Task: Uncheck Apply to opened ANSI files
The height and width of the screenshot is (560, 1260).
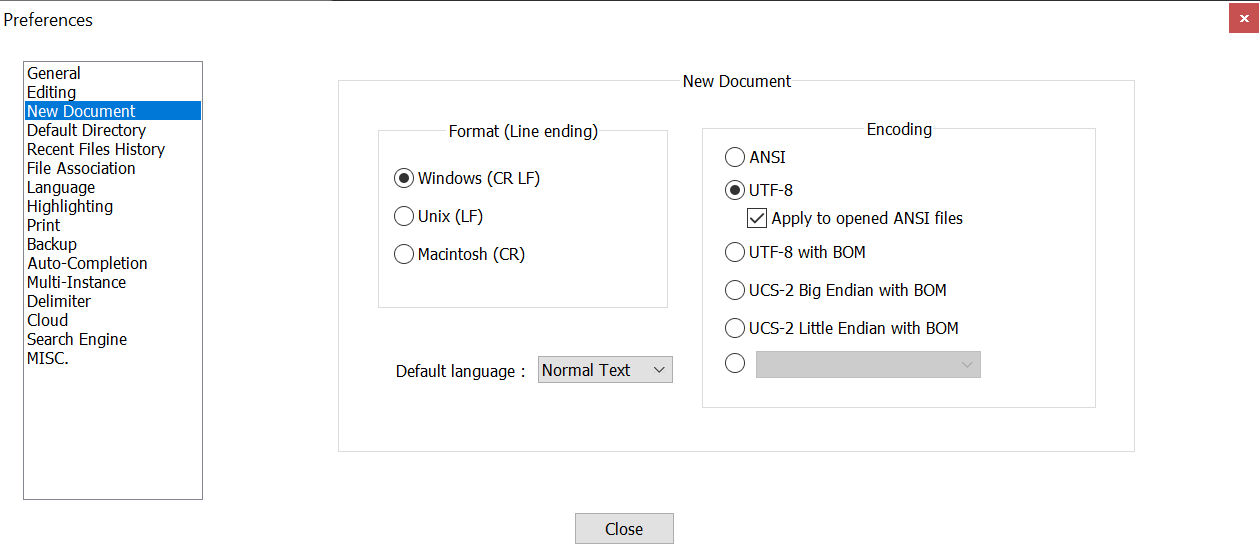Action: coord(757,218)
